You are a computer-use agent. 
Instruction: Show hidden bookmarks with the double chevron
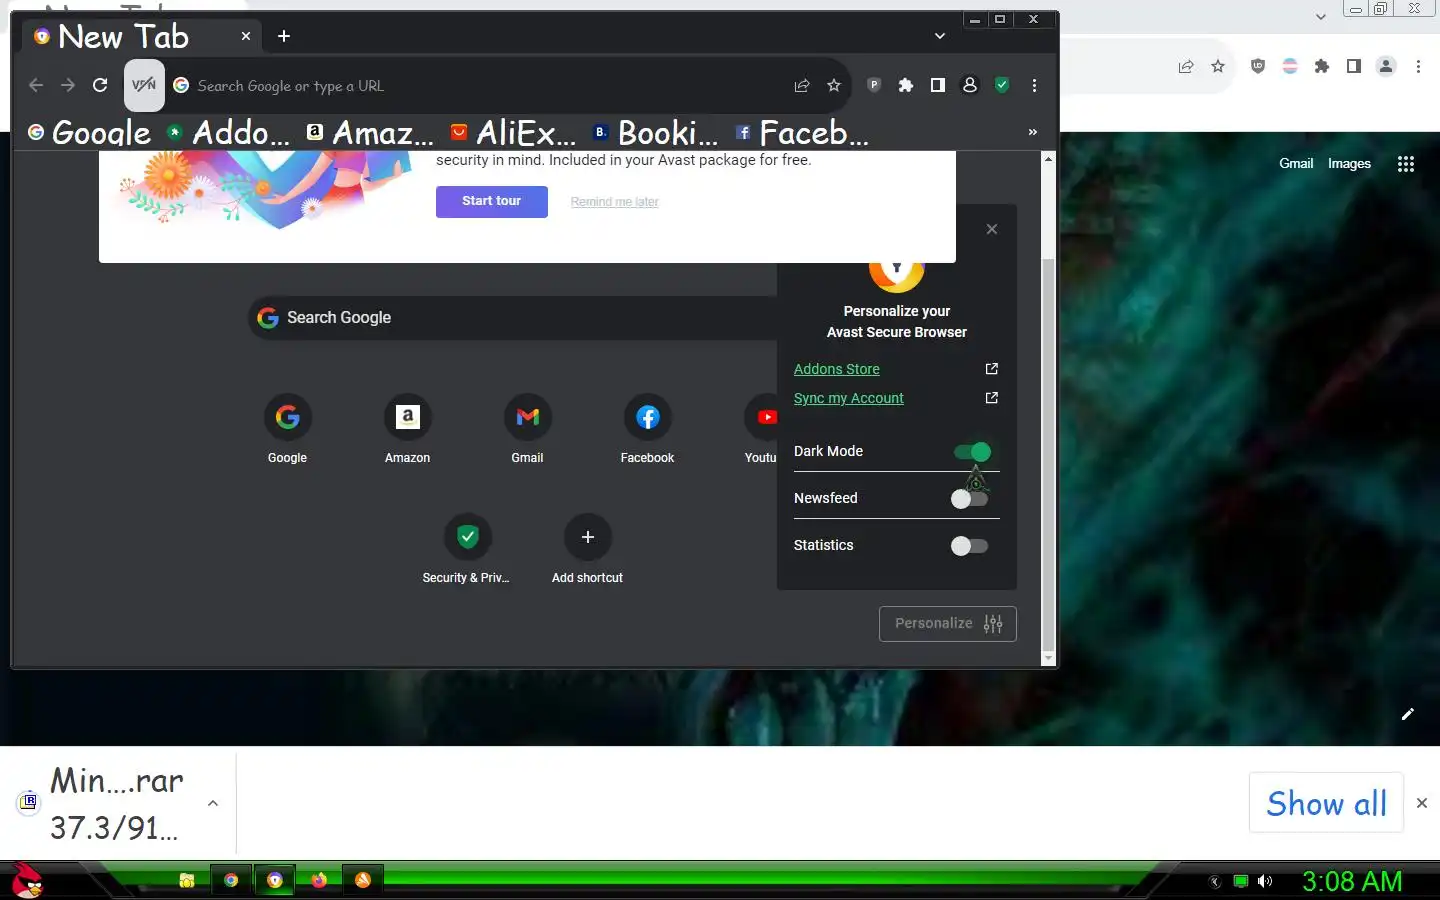(x=1033, y=132)
